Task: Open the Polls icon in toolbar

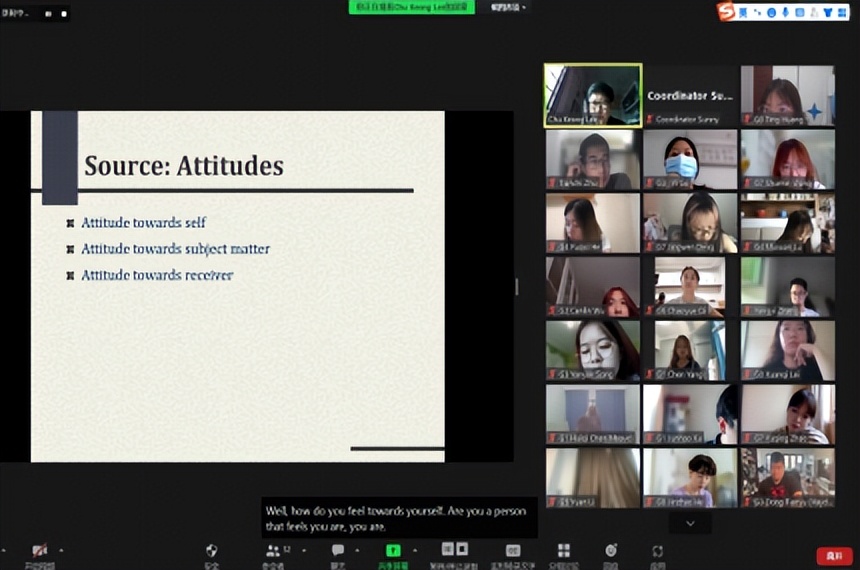Action: pyautogui.click(x=455, y=551)
